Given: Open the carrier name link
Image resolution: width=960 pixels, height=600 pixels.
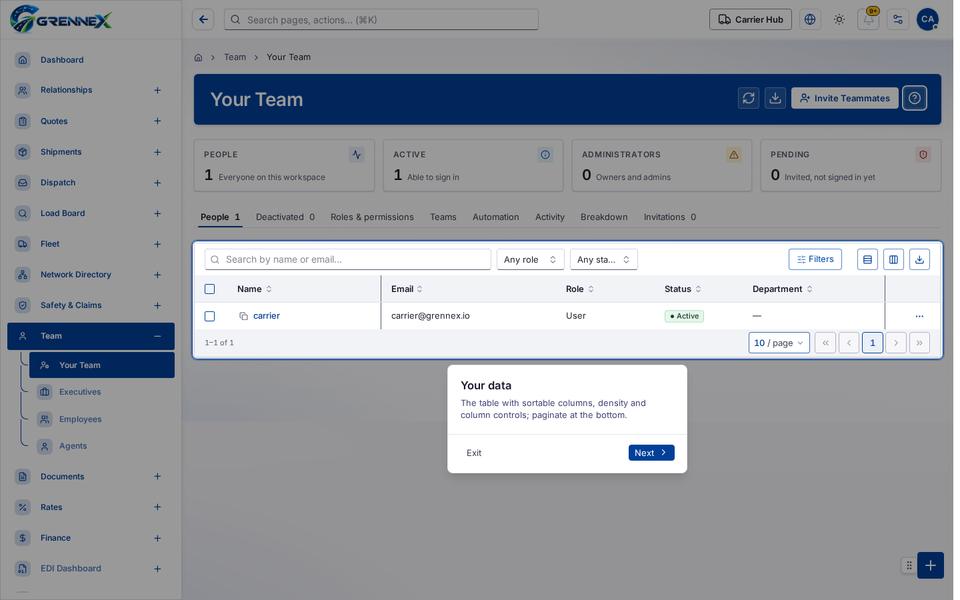Looking at the screenshot, I should (x=266, y=317).
